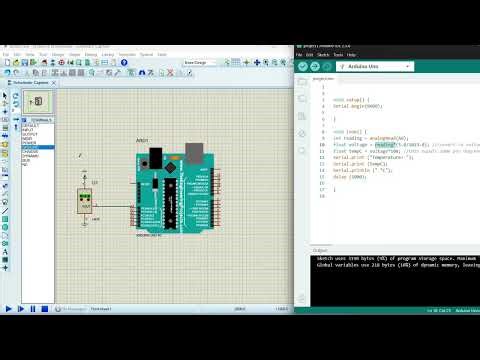Image resolution: width=480 pixels, height=360 pixels.
Task: Click Open Project icon in Proteus toolbar
Action: click(16, 62)
